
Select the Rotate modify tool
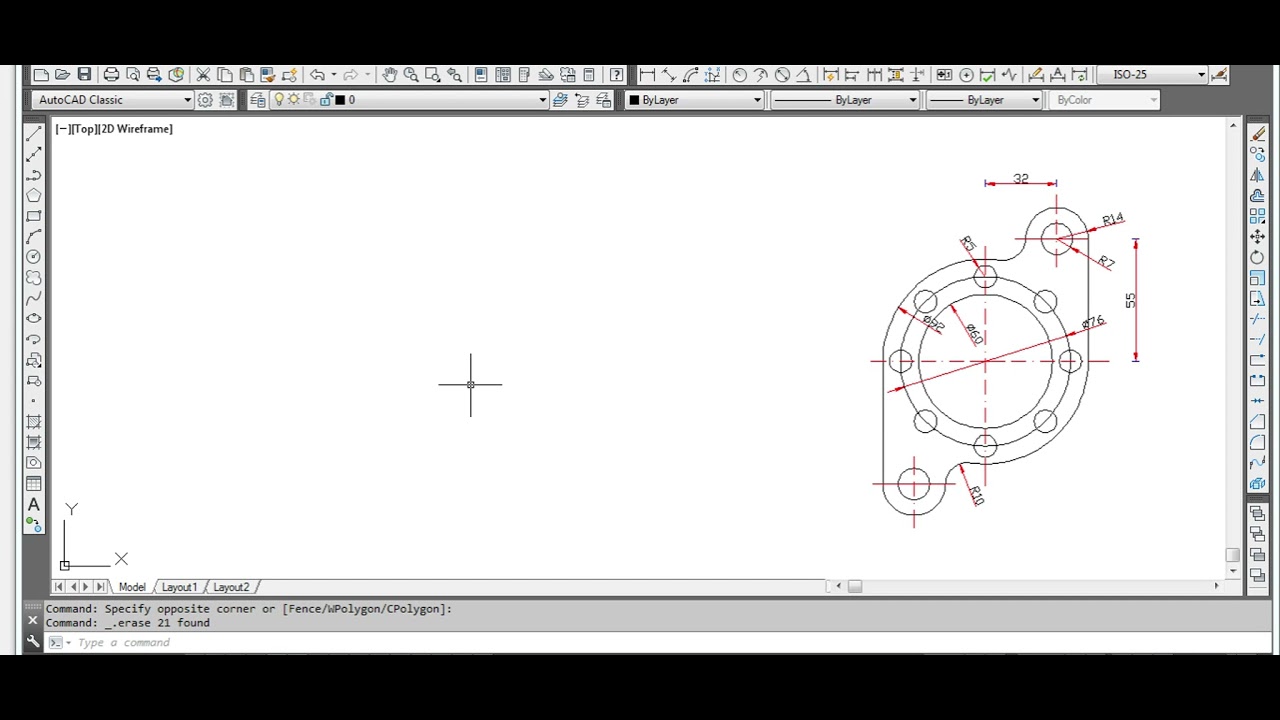1257,257
